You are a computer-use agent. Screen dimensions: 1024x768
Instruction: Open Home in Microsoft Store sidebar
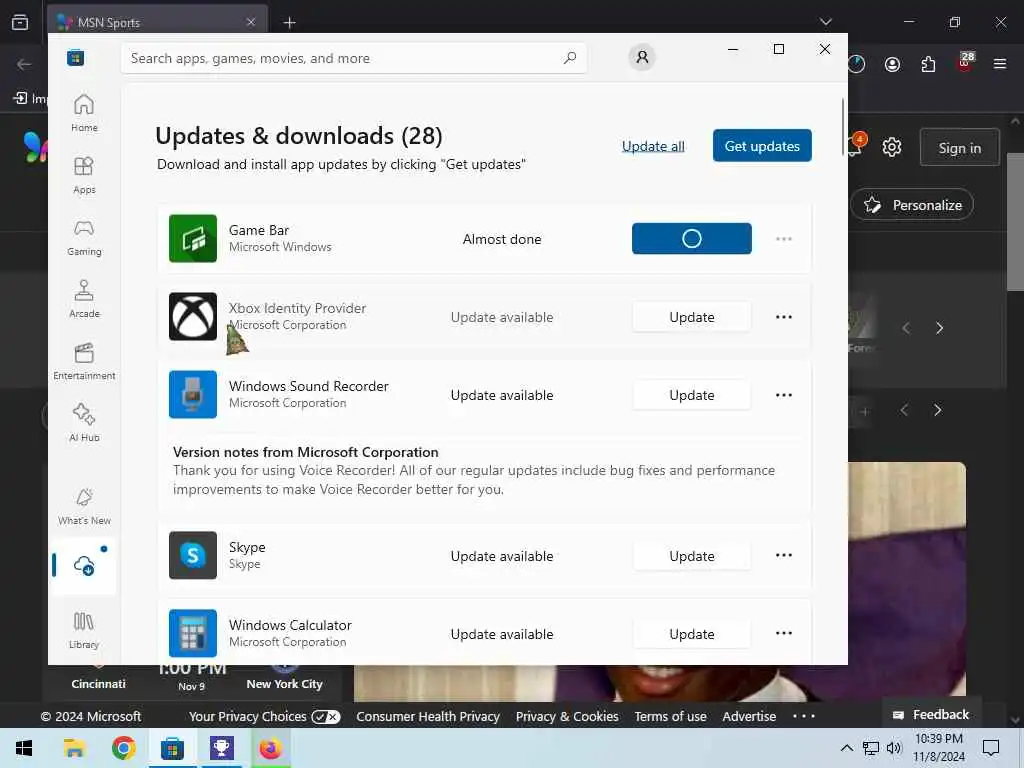click(84, 112)
